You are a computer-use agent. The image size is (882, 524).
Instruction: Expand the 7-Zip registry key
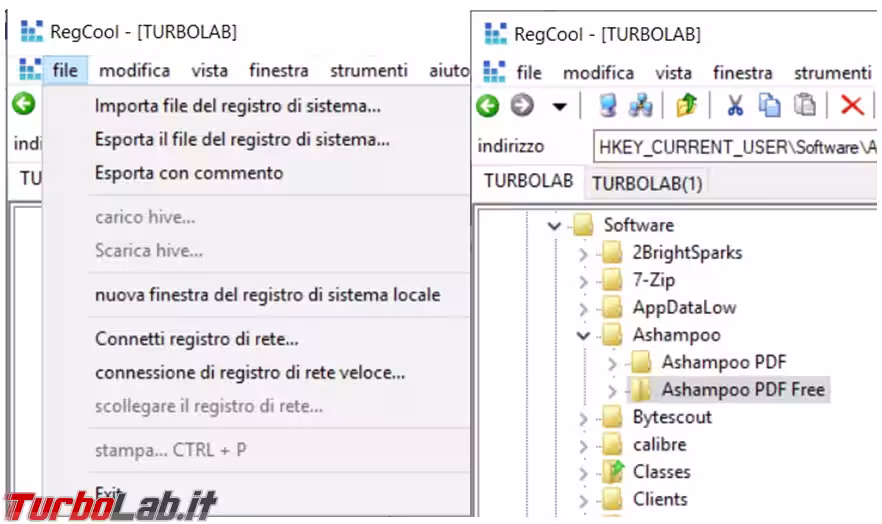[x=584, y=281]
